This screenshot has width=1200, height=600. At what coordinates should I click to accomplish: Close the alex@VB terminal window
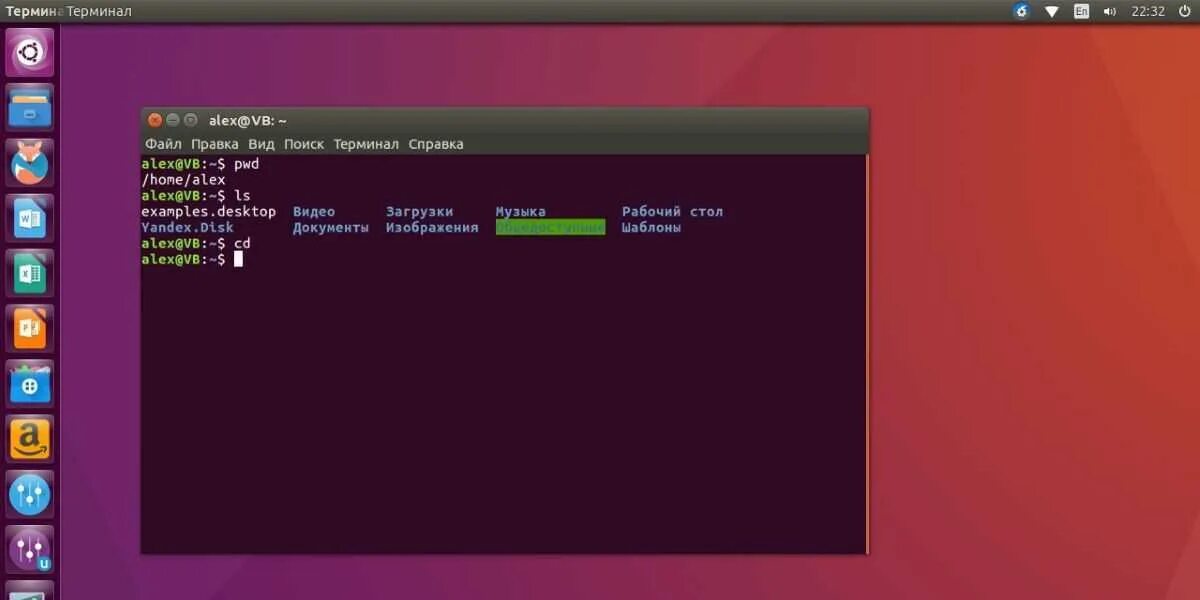coord(155,120)
